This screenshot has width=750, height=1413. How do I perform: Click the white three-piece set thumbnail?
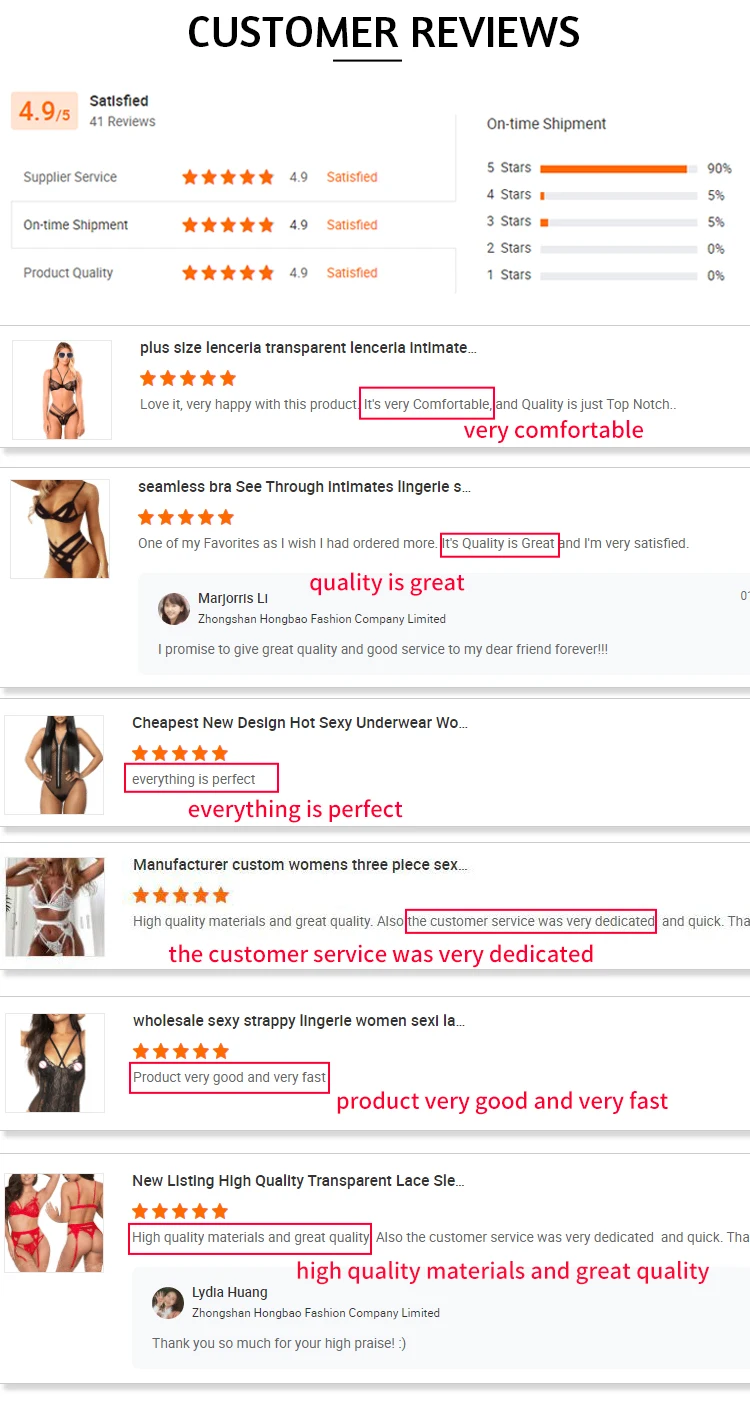click(55, 907)
